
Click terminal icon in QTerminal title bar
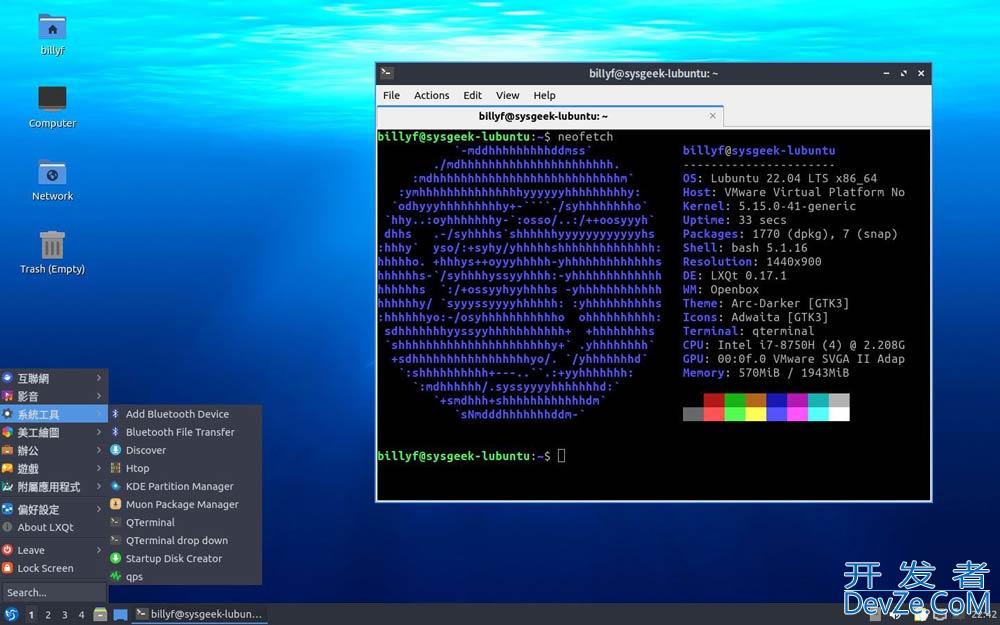(387, 73)
